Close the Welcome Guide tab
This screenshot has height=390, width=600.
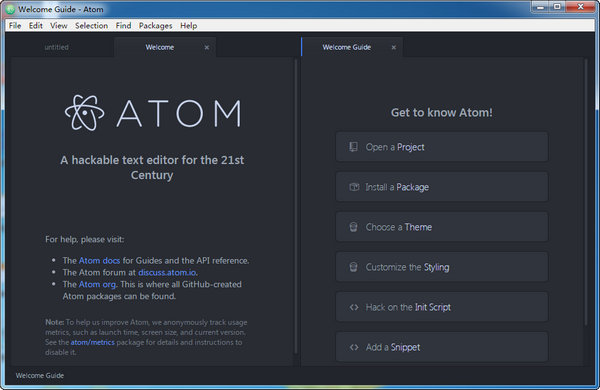pyautogui.click(x=394, y=47)
